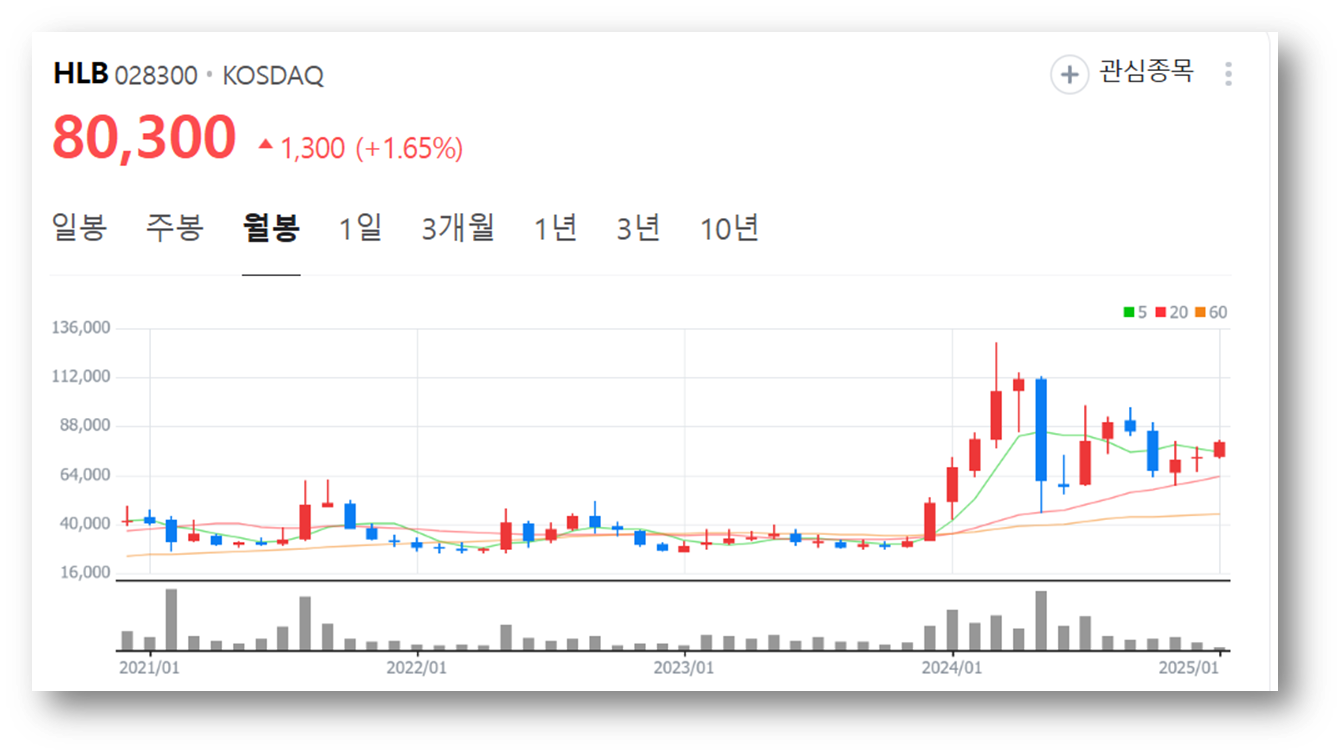Click the tallest volume bar near 2021/01
Viewport: 1343px width, 756px height.
[x=171, y=620]
